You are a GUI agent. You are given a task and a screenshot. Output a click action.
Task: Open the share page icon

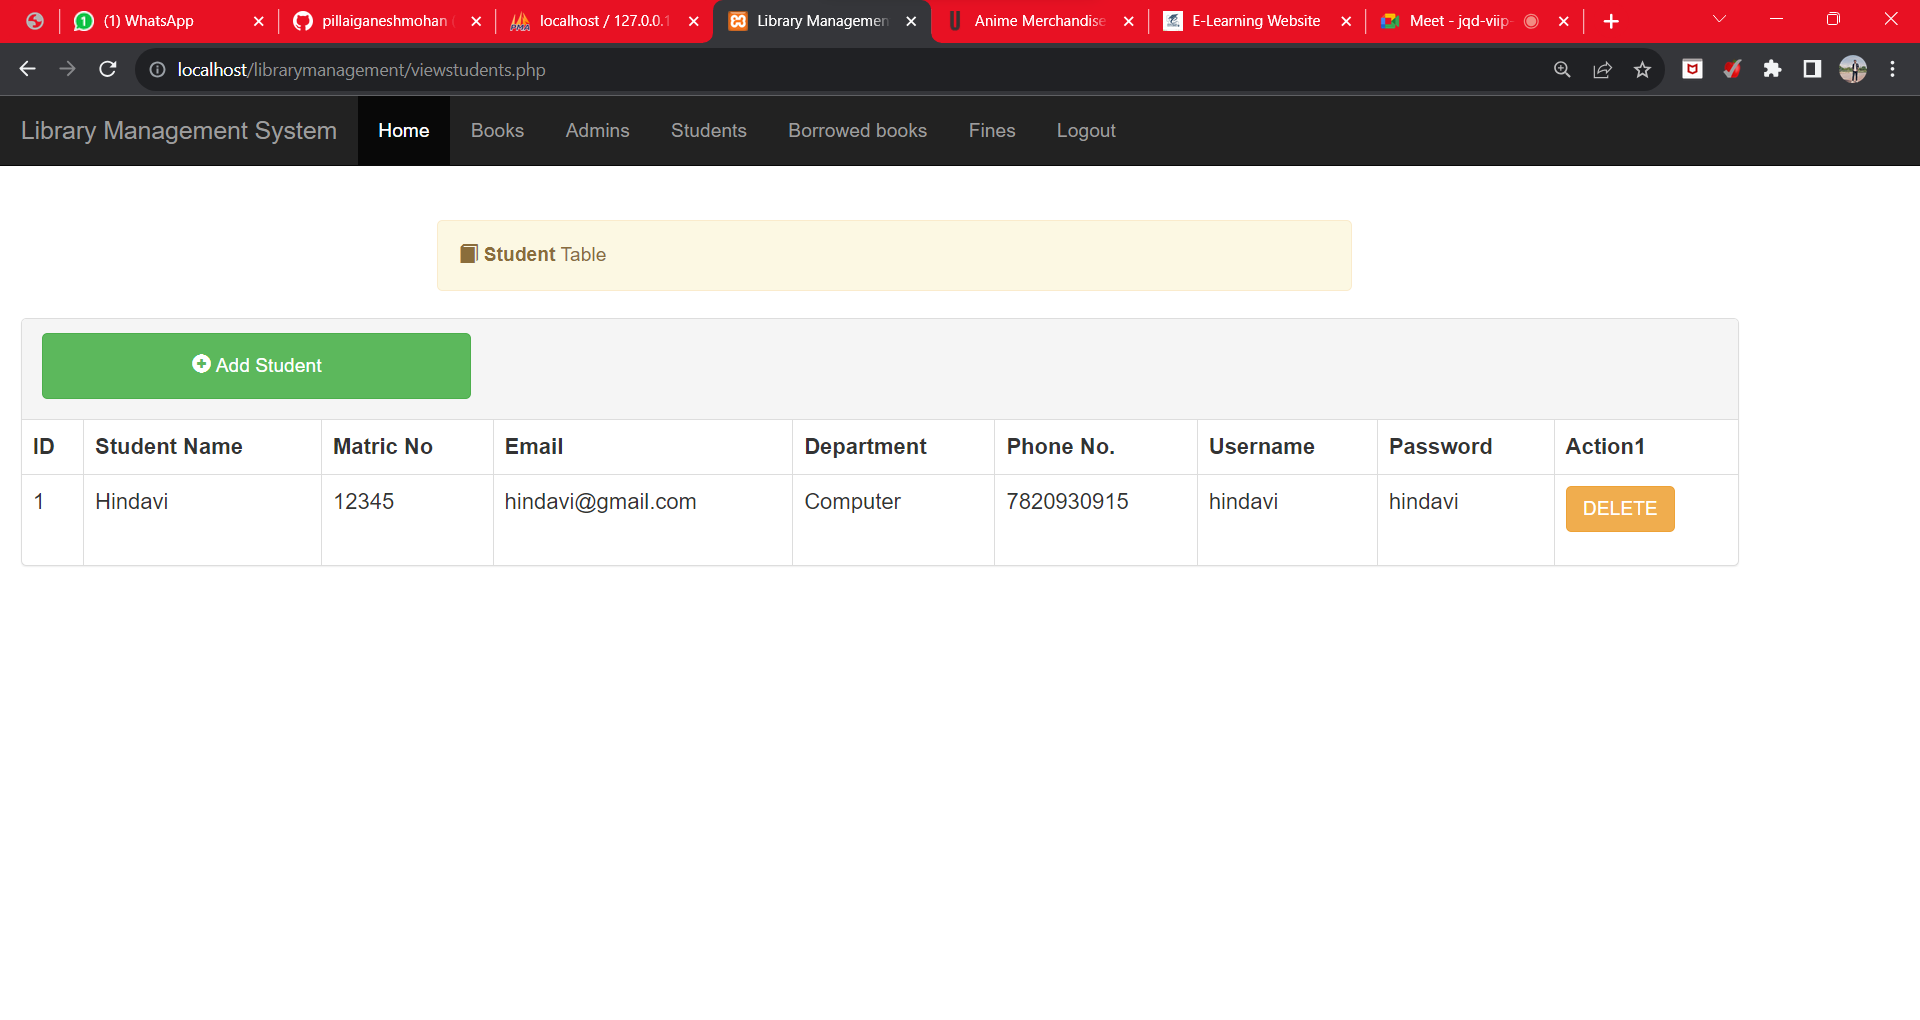click(x=1603, y=70)
